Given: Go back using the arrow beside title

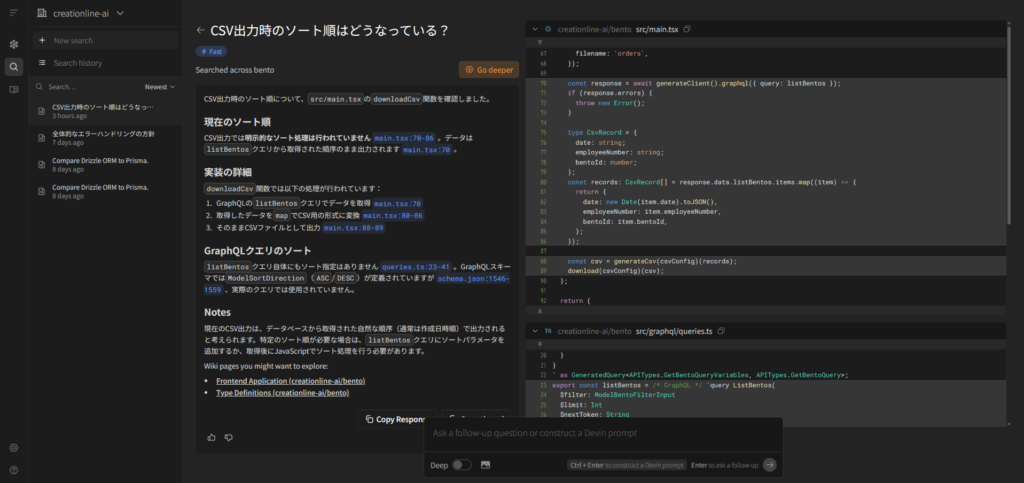Looking at the screenshot, I should pyautogui.click(x=201, y=31).
